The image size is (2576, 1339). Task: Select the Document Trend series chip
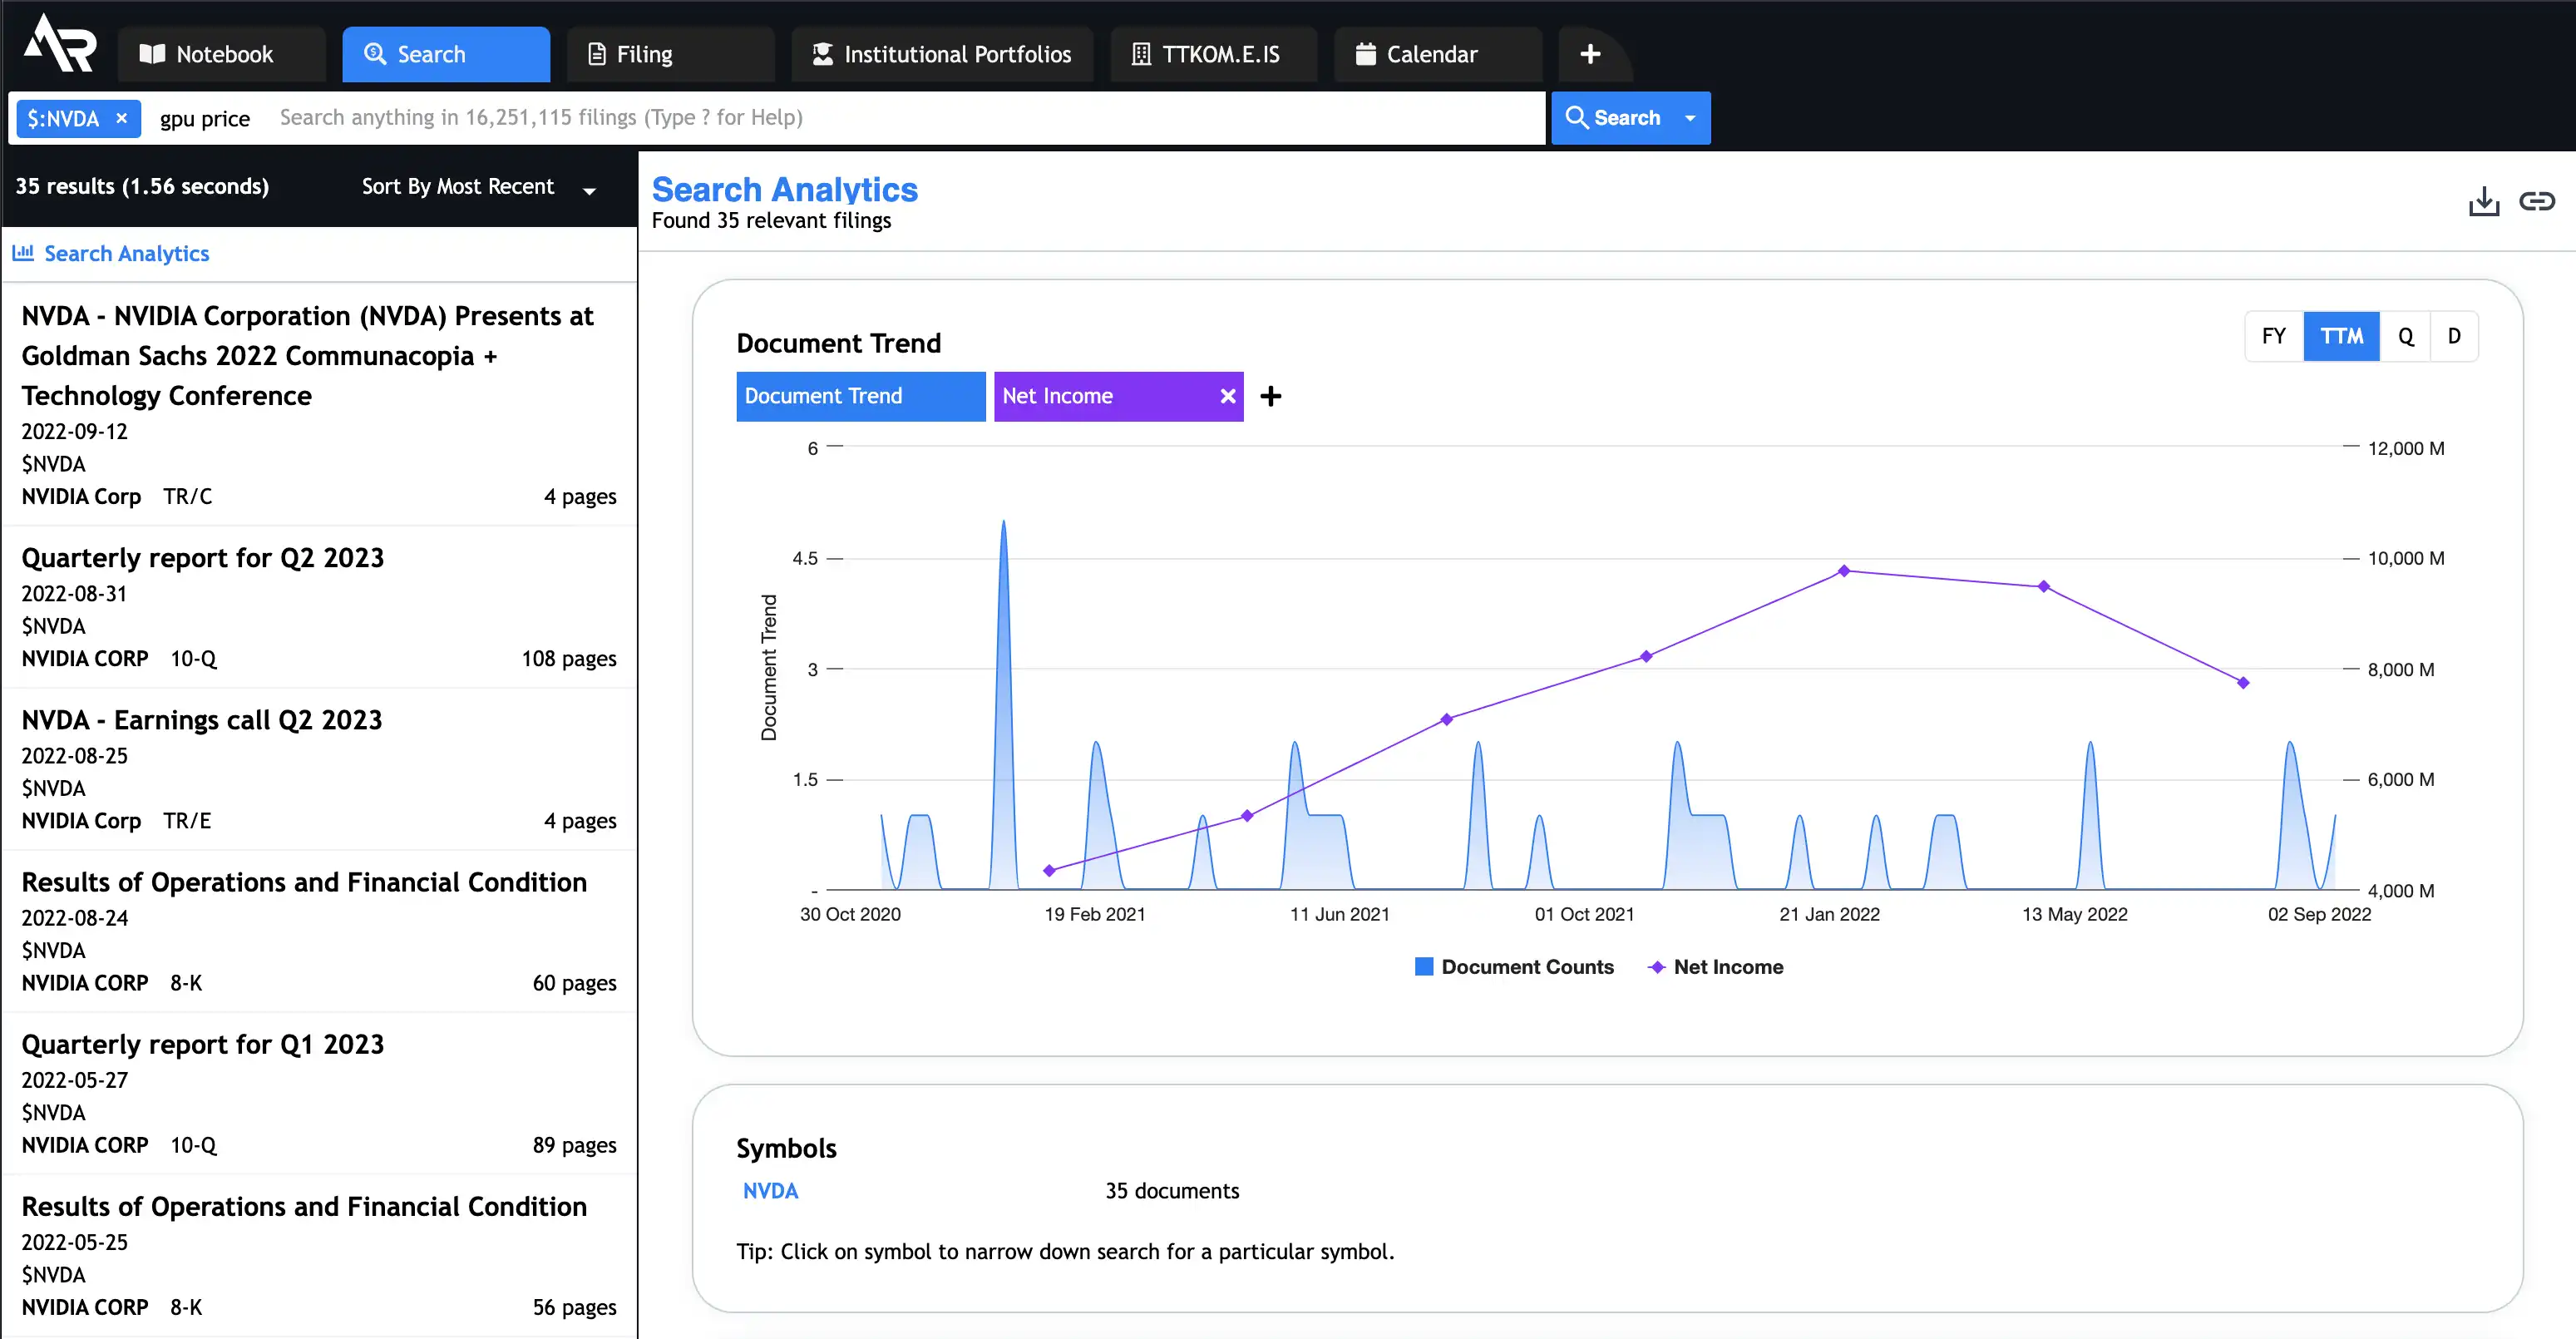tap(860, 396)
